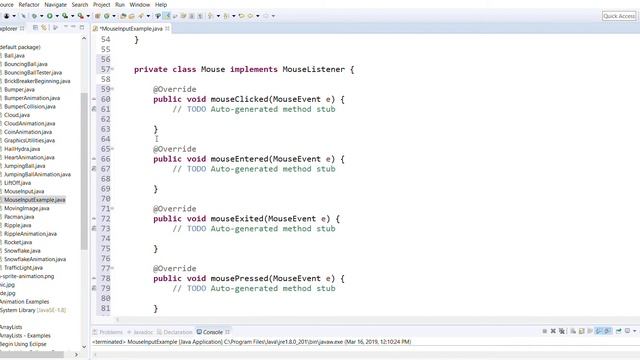Viewport: 640px width, 360px height.
Task: Toggle console Scroll Lock
Action: [x=582, y=331]
